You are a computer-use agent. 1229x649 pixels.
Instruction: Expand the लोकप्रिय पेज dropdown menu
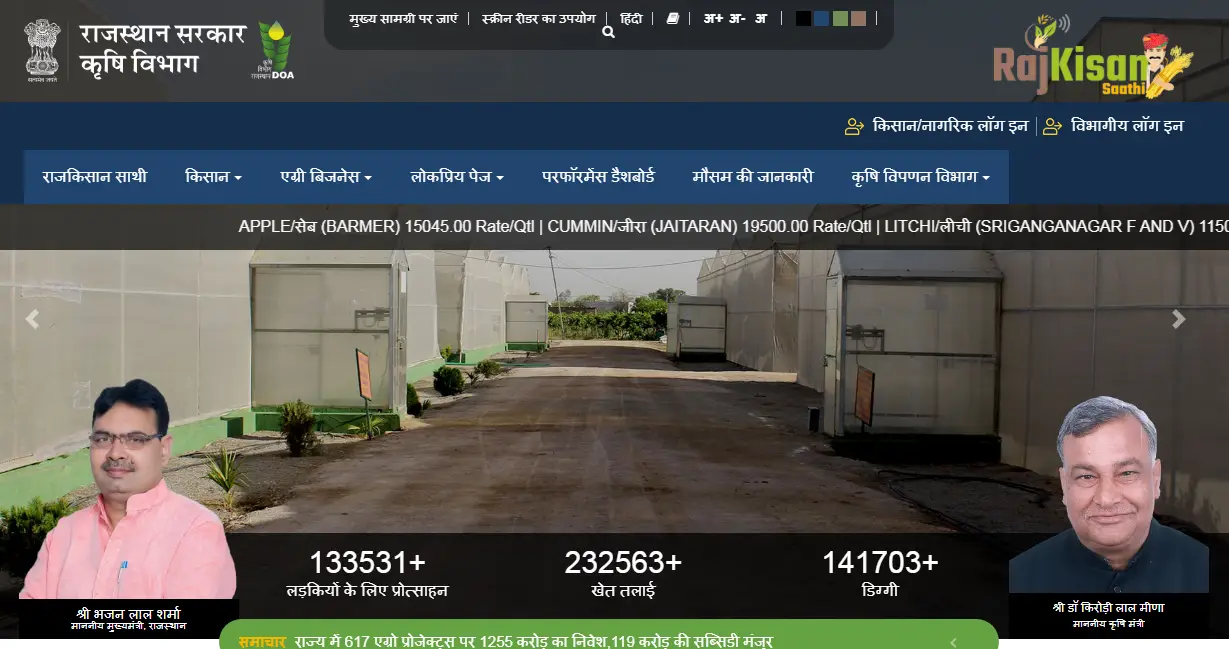pos(457,177)
